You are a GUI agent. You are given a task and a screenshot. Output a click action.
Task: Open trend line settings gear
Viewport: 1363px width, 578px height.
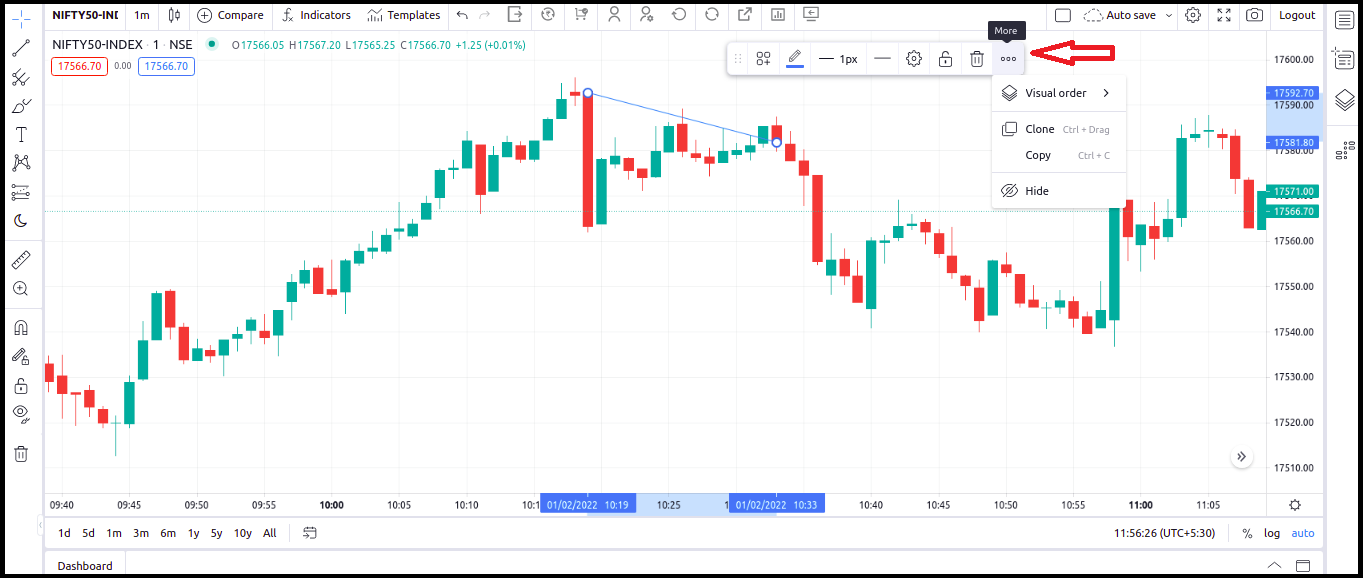[914, 59]
